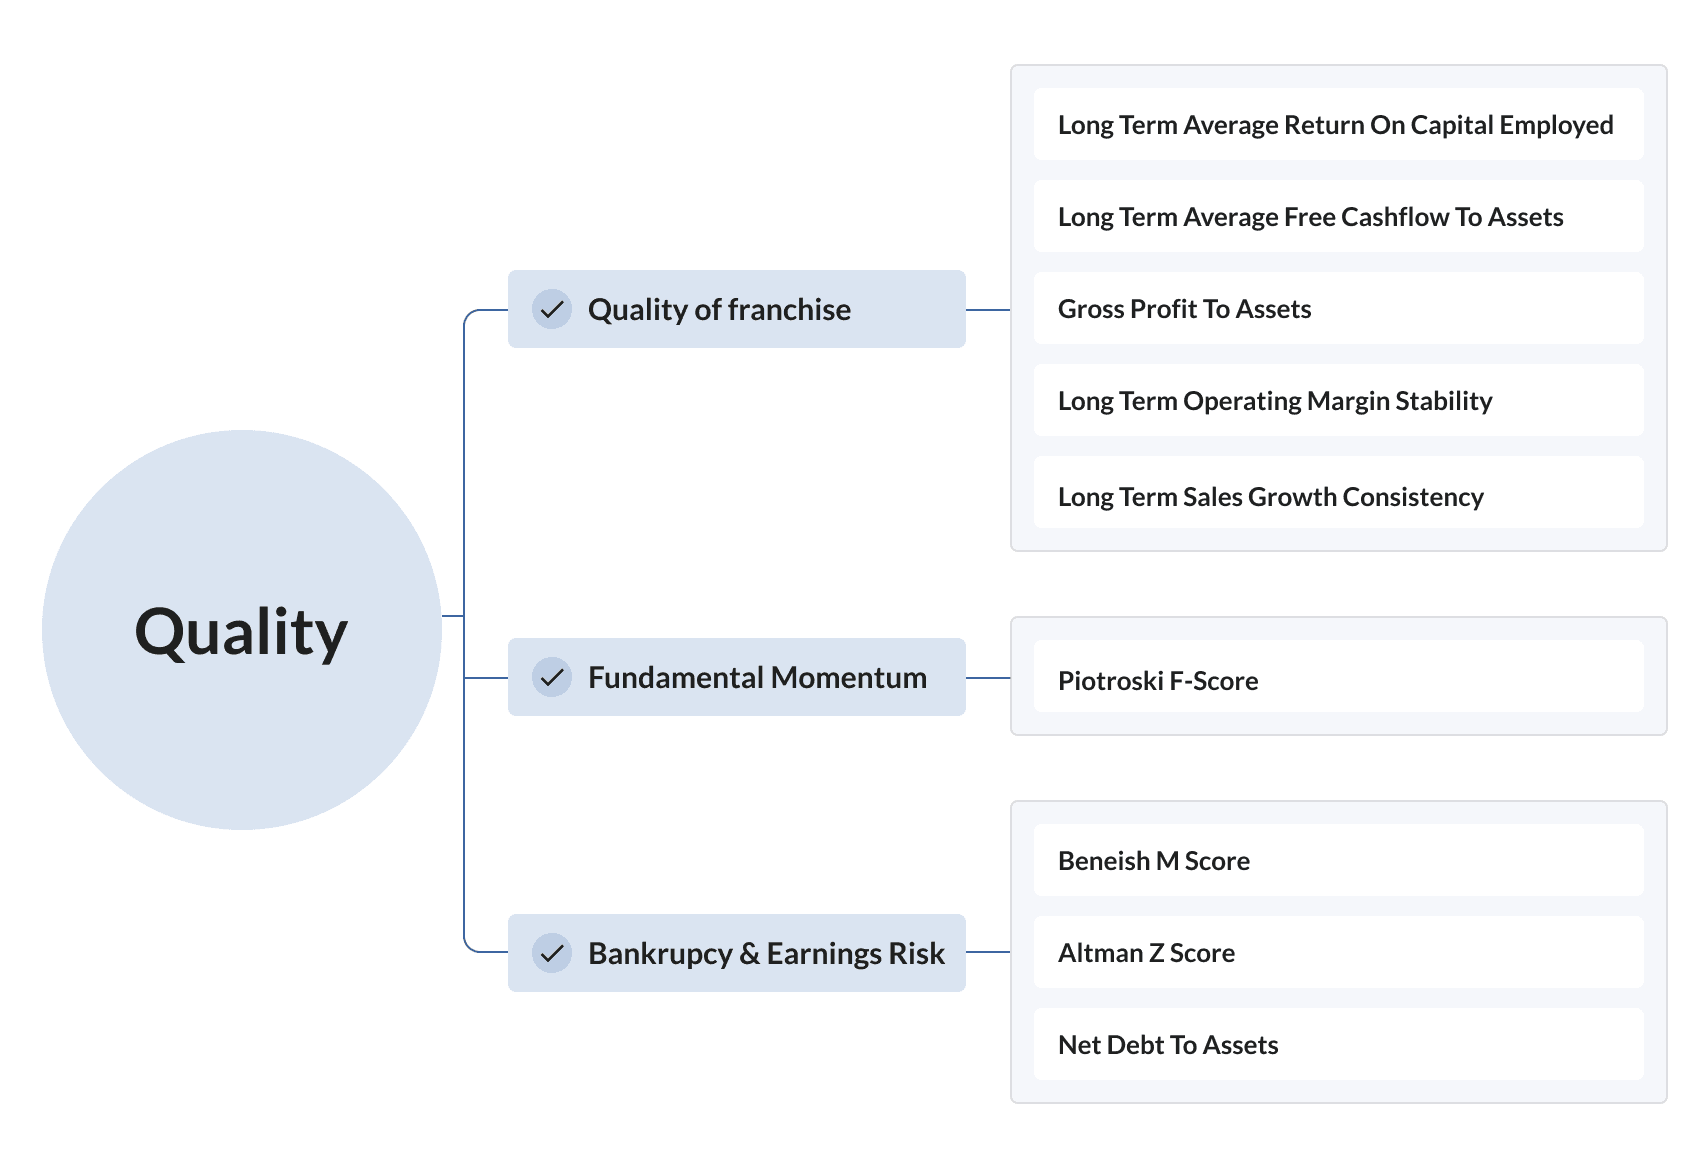
Task: Select the Beneish M Score item
Action: (x=1339, y=860)
